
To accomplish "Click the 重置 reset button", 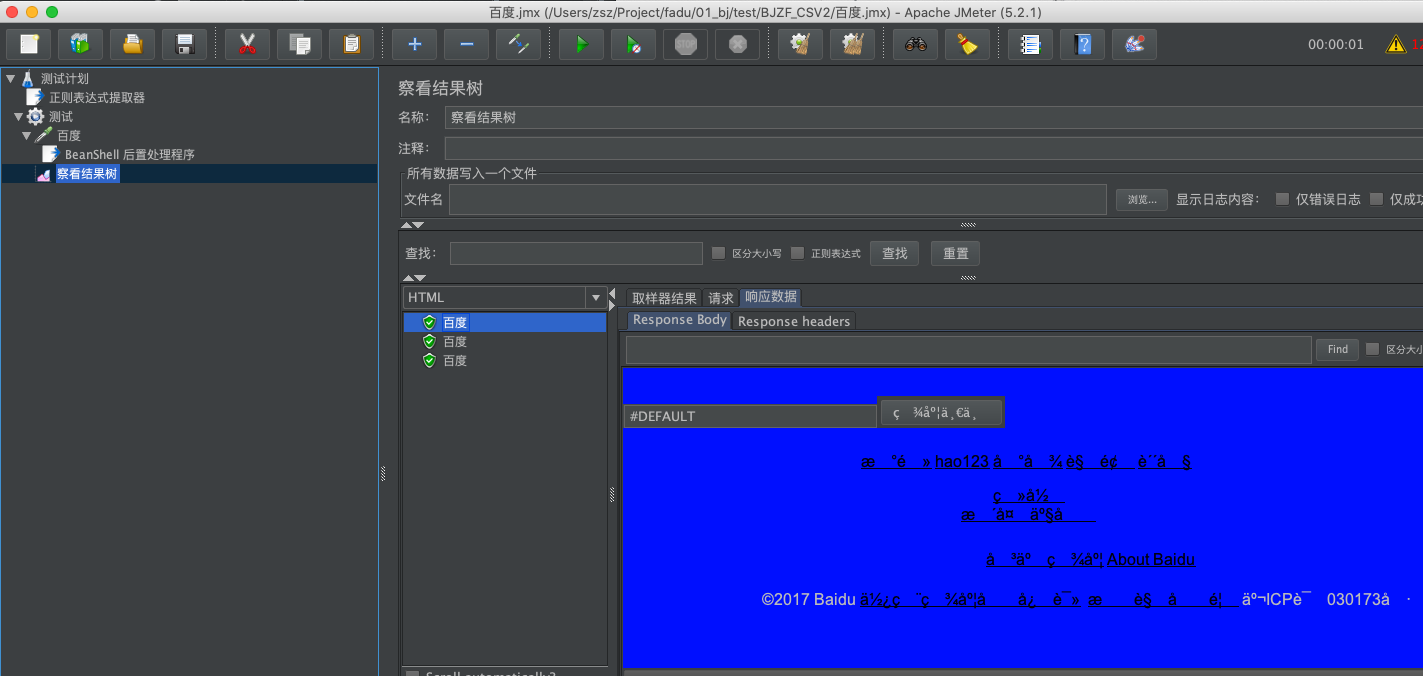I will (956, 253).
